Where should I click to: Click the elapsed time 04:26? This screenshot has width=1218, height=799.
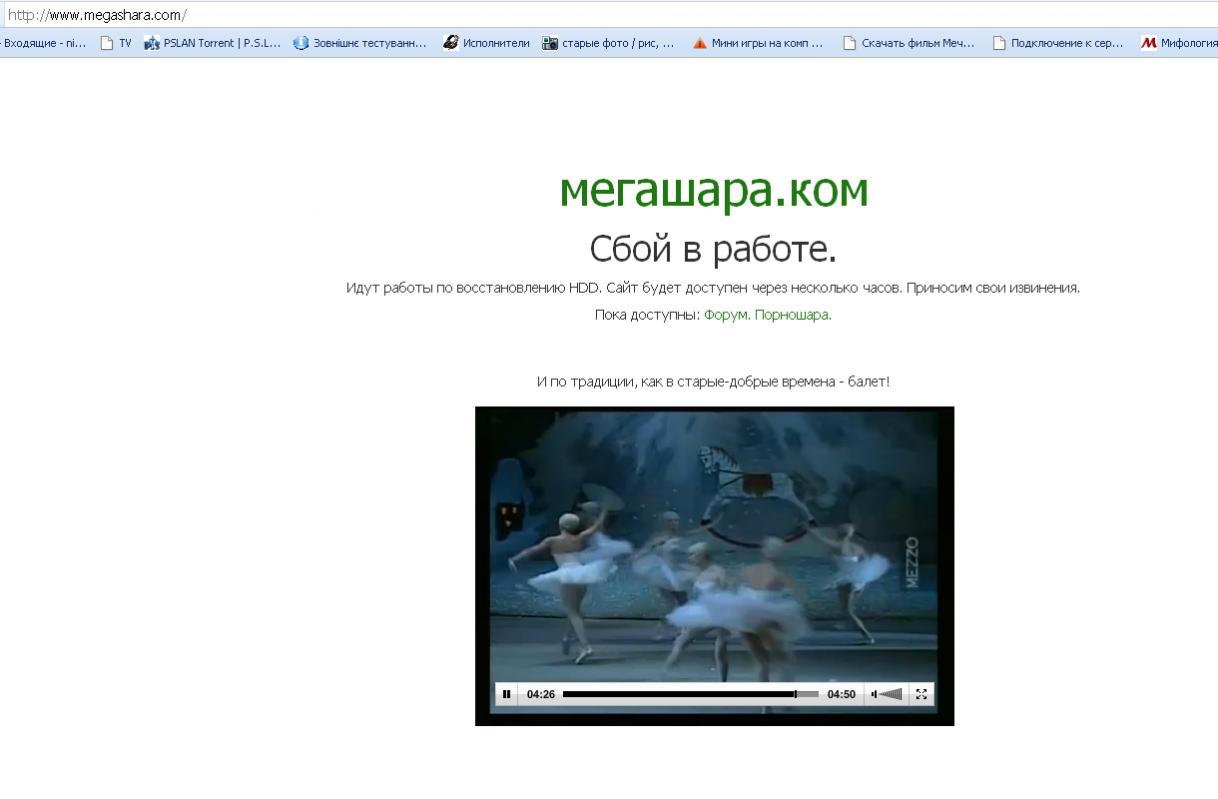click(541, 694)
